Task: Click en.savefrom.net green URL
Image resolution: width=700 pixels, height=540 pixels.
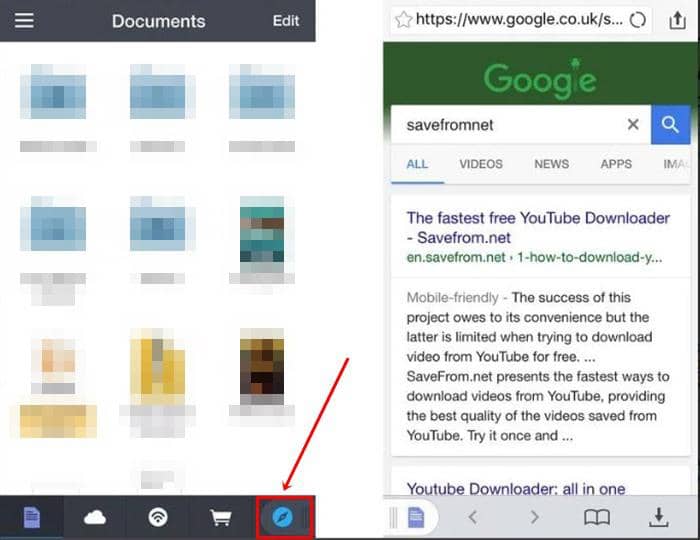Action: tap(534, 258)
